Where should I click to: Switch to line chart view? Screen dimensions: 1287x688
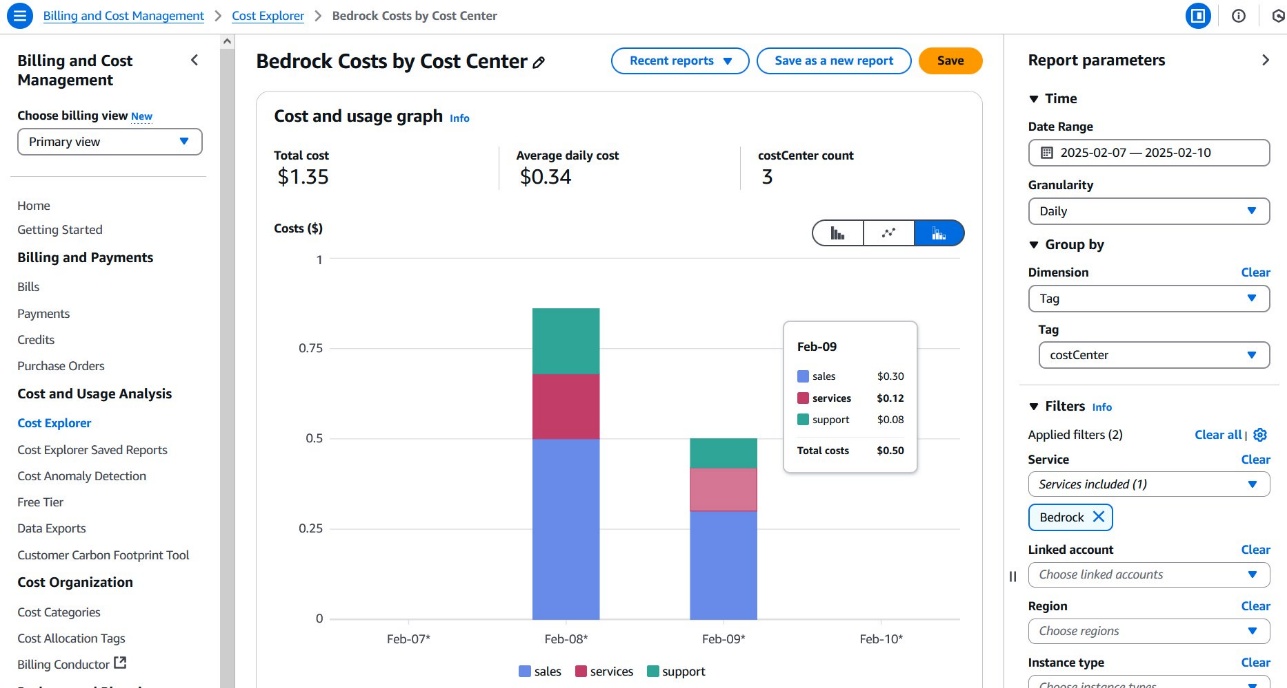[x=888, y=233]
